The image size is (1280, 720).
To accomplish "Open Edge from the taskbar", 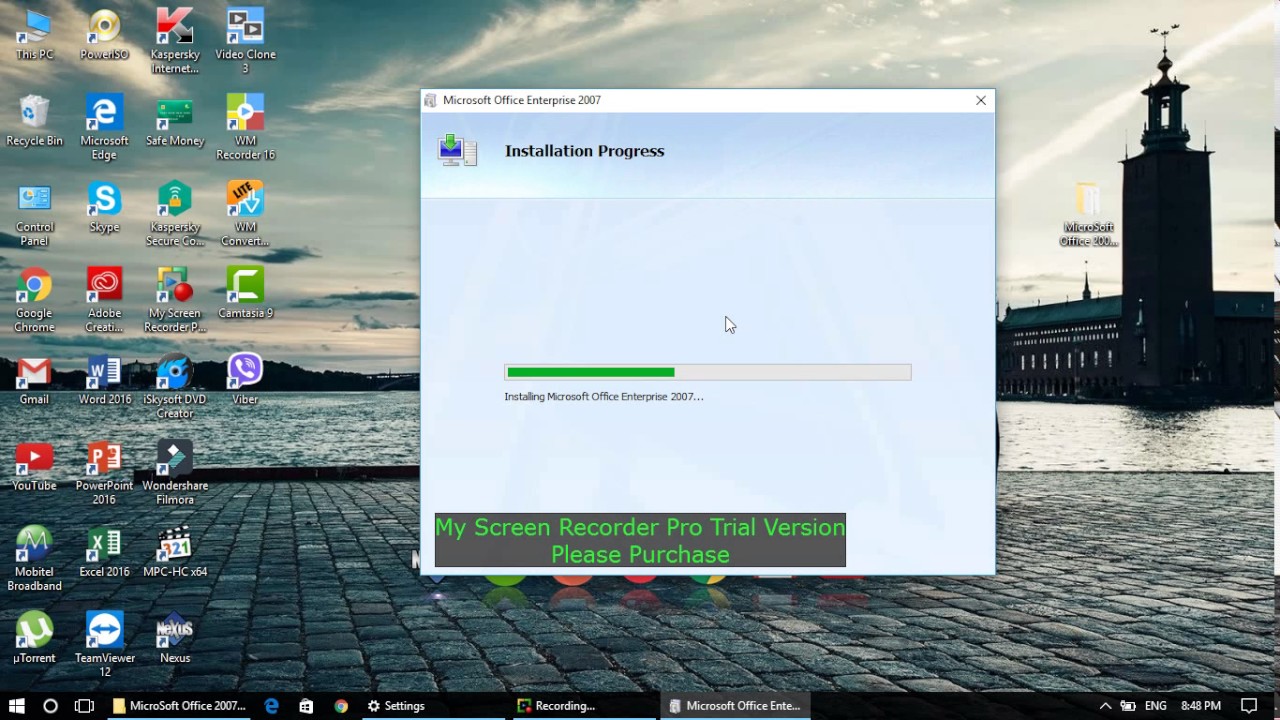I will pos(271,706).
